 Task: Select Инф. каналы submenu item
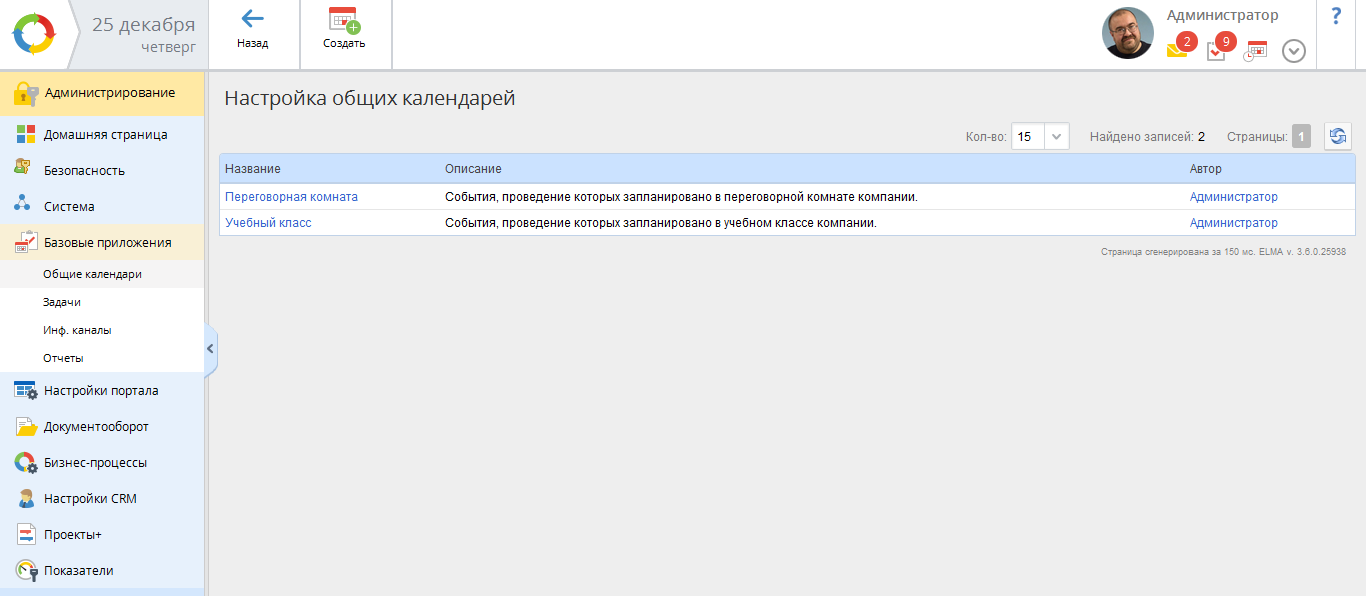tap(77, 330)
